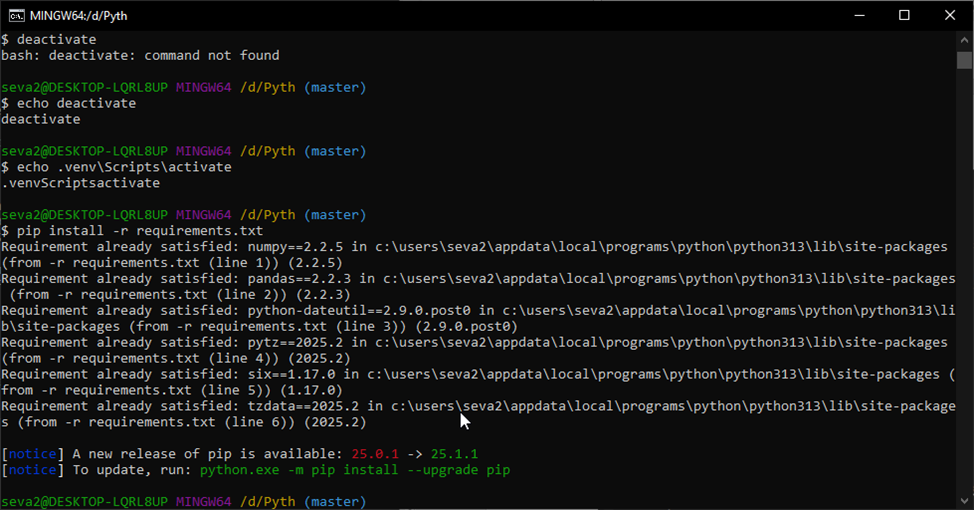Close the MINGW64 terminal window
This screenshot has height=510, width=974.
tap(950, 15)
